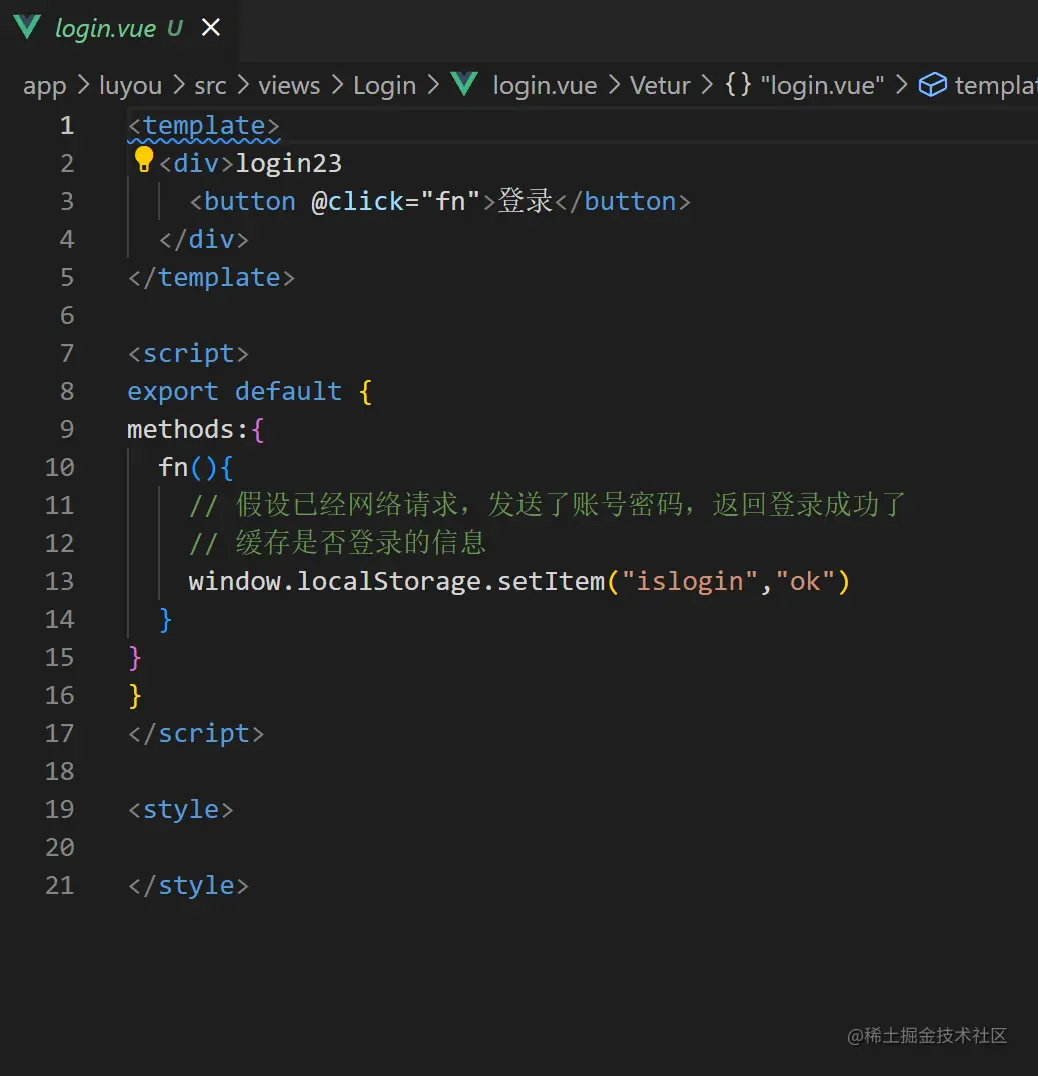Click line number 1 in gutter
The width and height of the screenshot is (1038, 1076).
(x=67, y=125)
